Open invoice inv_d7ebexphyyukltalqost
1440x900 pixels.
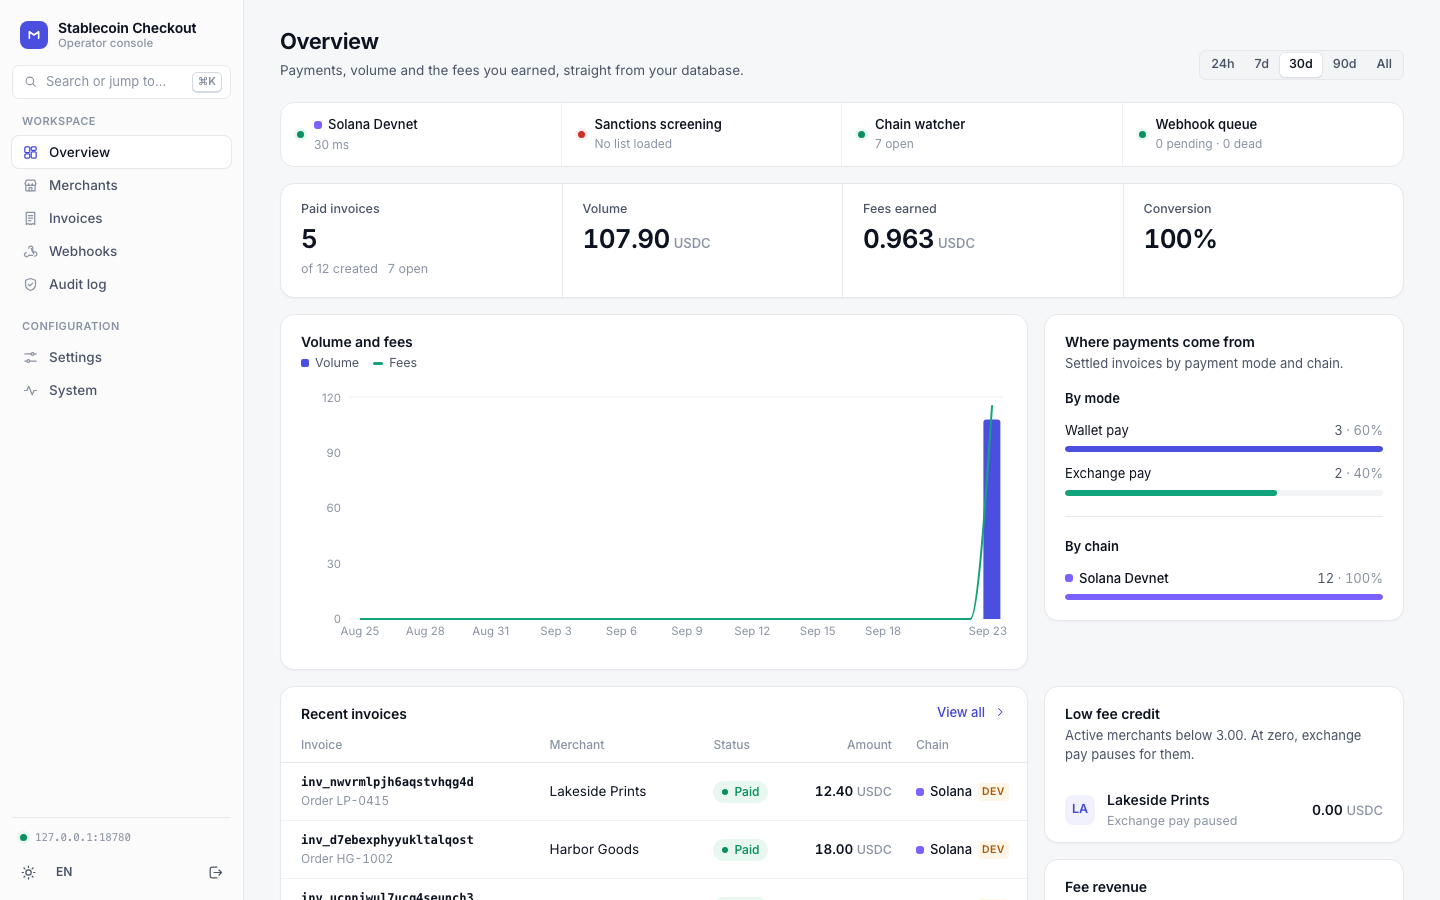pyautogui.click(x=387, y=840)
